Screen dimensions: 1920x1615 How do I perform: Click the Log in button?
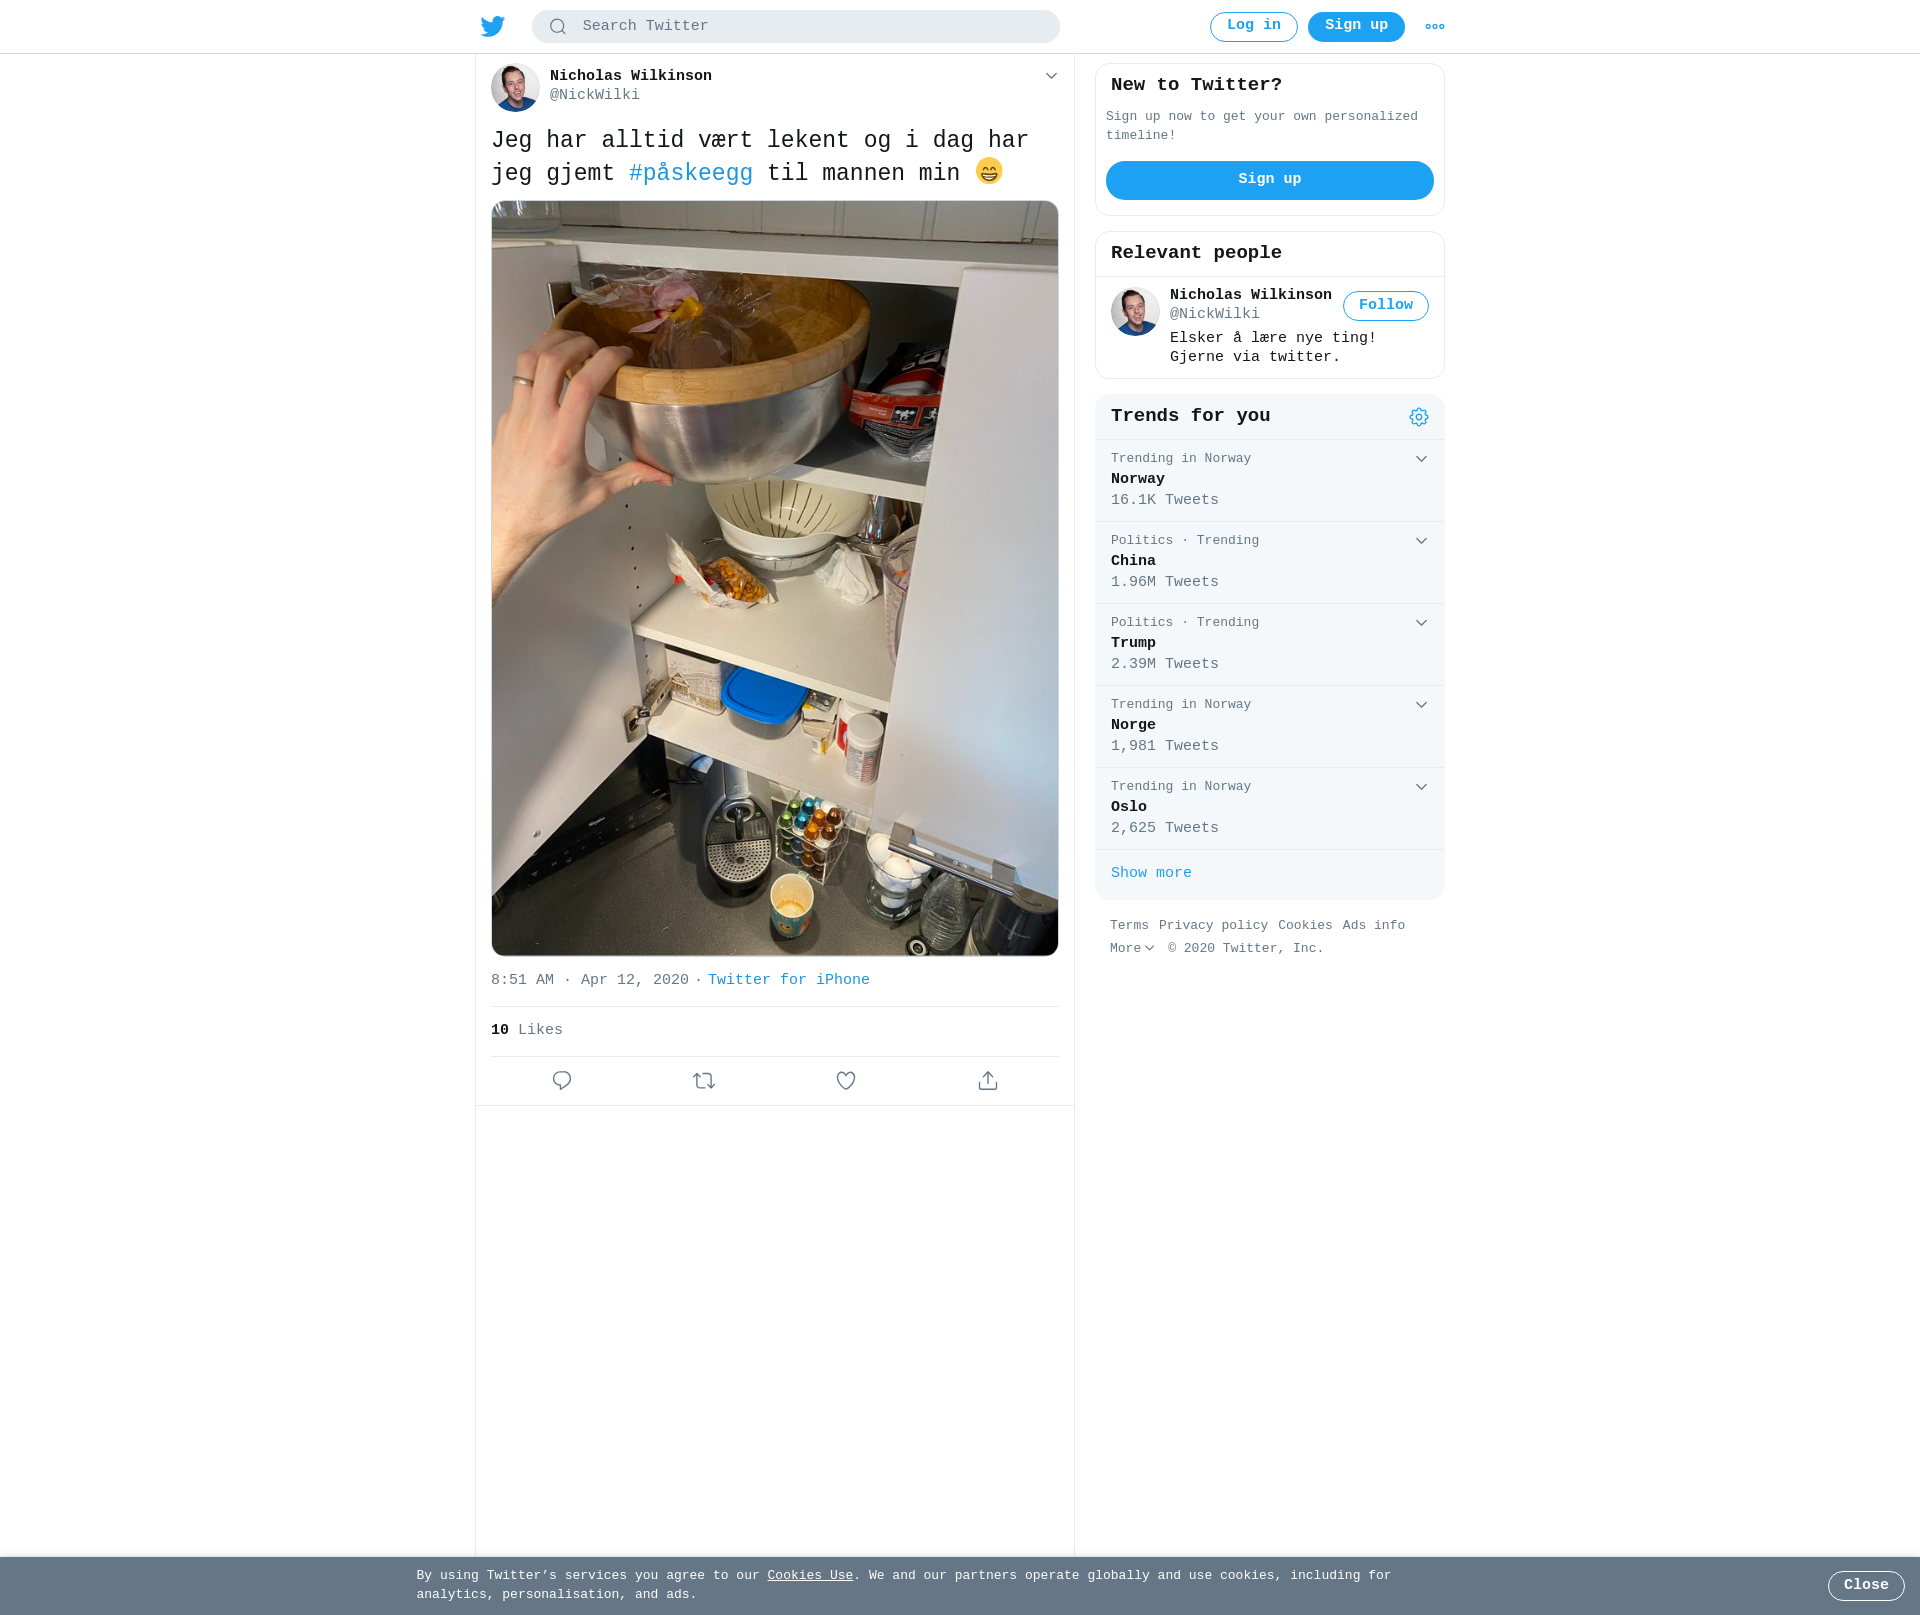point(1254,27)
